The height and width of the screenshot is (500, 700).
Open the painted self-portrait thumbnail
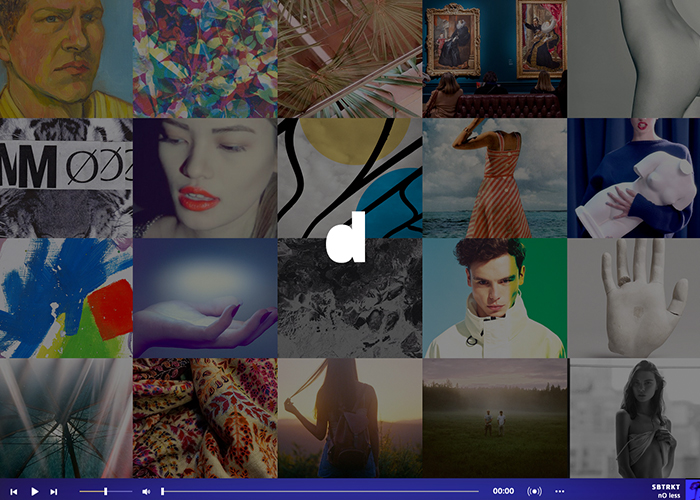[65, 58]
